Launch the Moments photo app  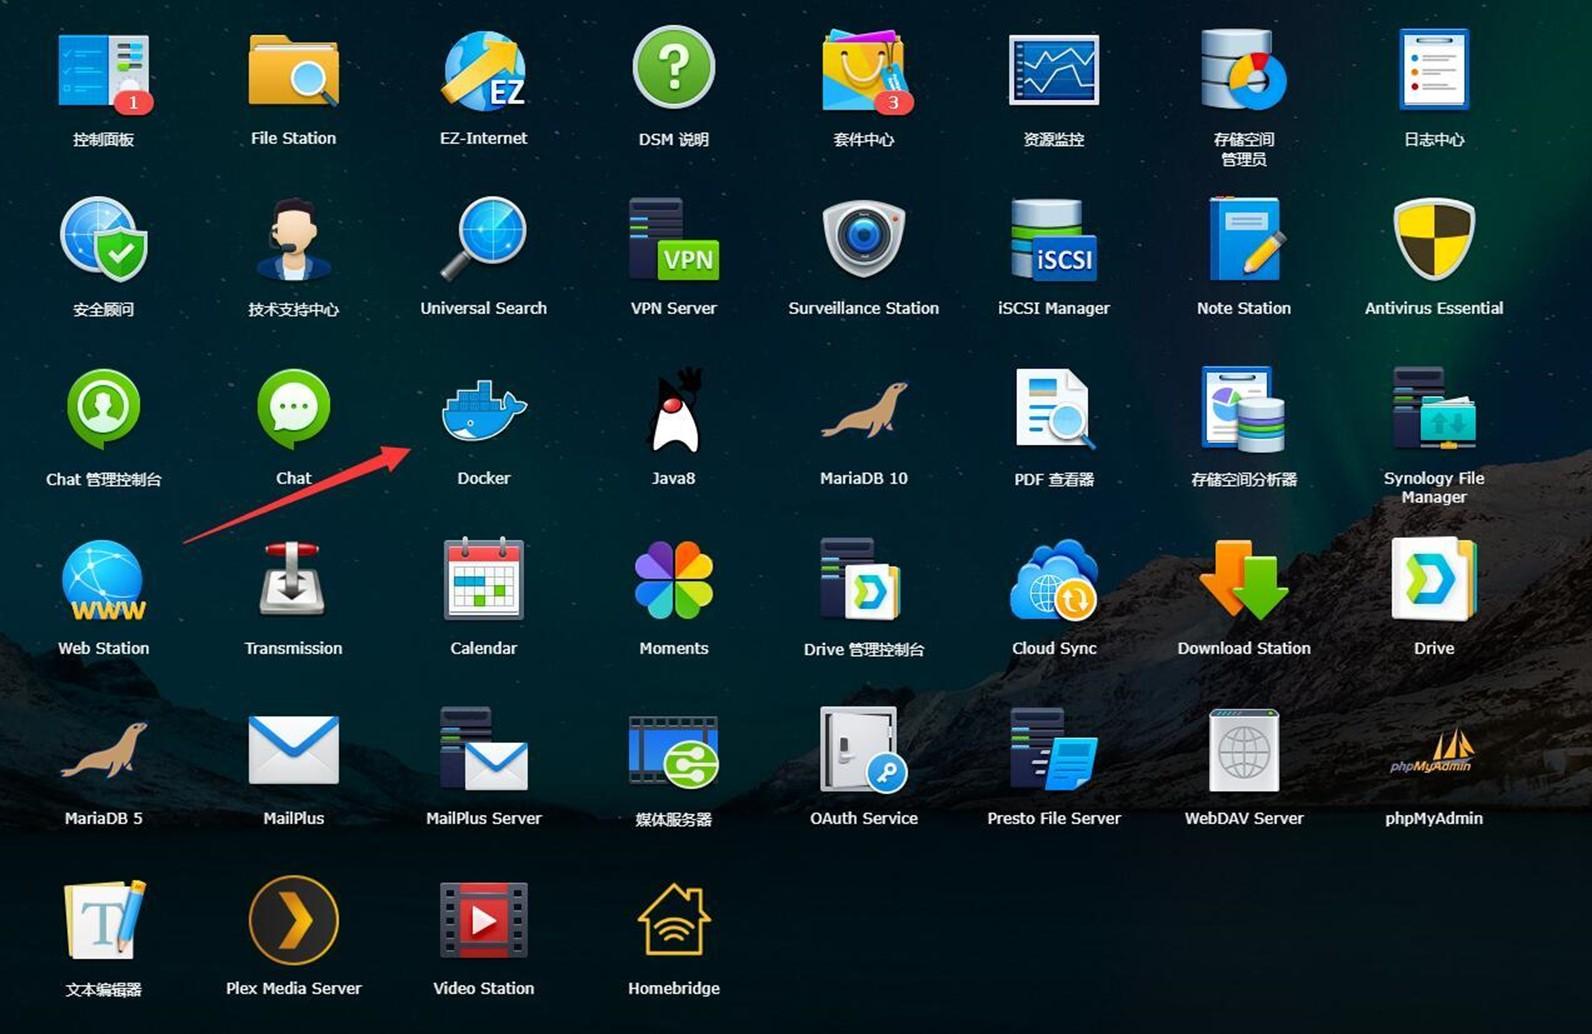[x=673, y=580]
